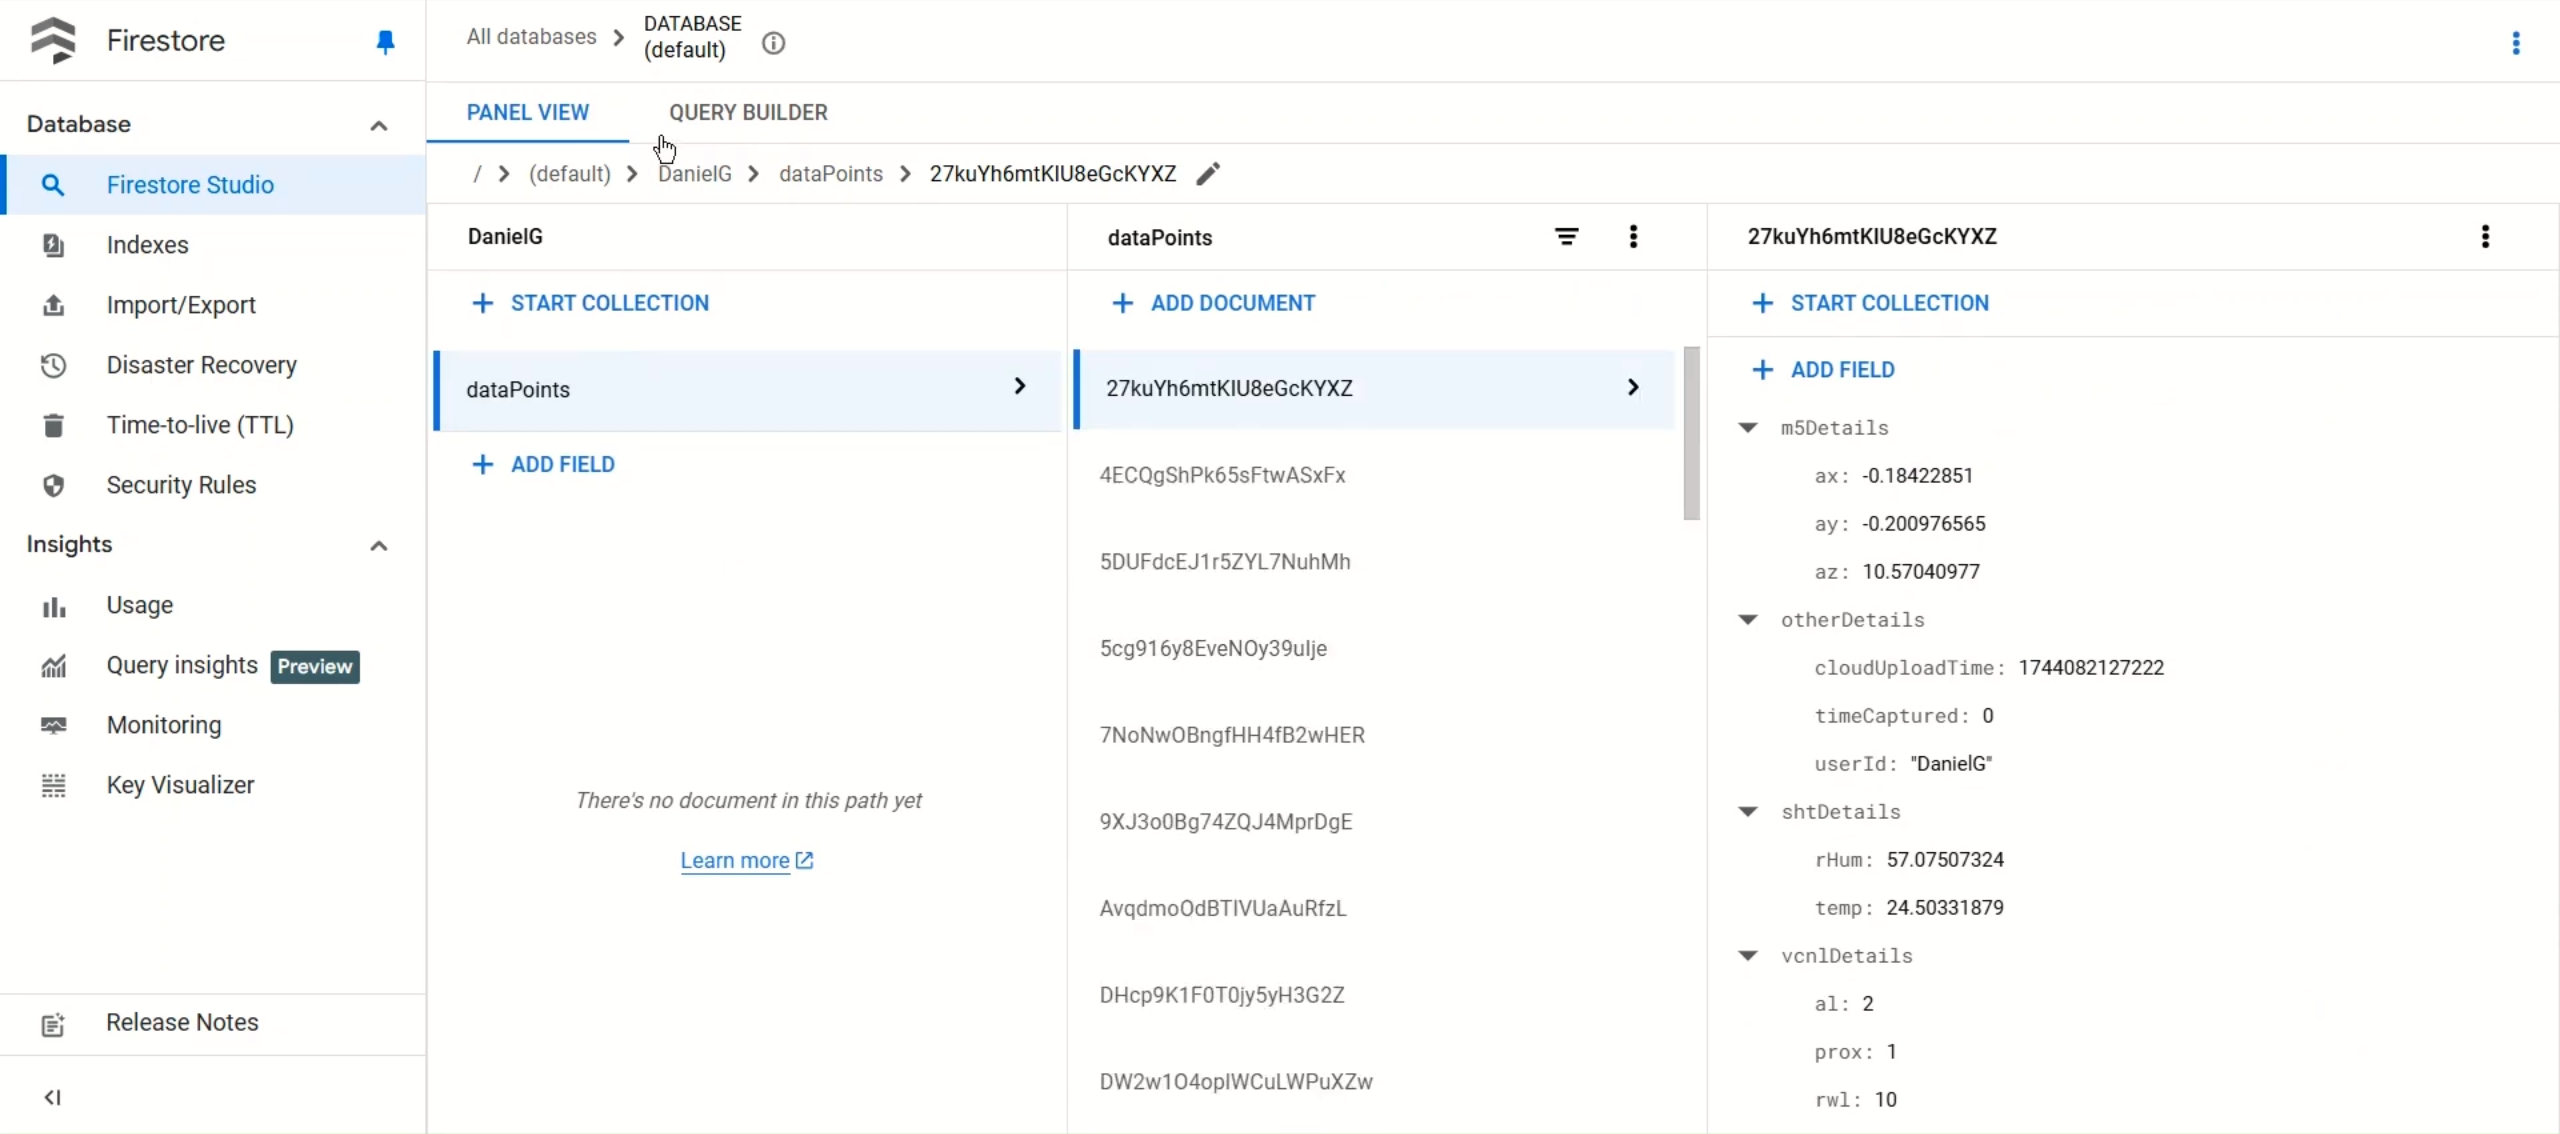Open Security Rules in sidebar

[x=181, y=485]
